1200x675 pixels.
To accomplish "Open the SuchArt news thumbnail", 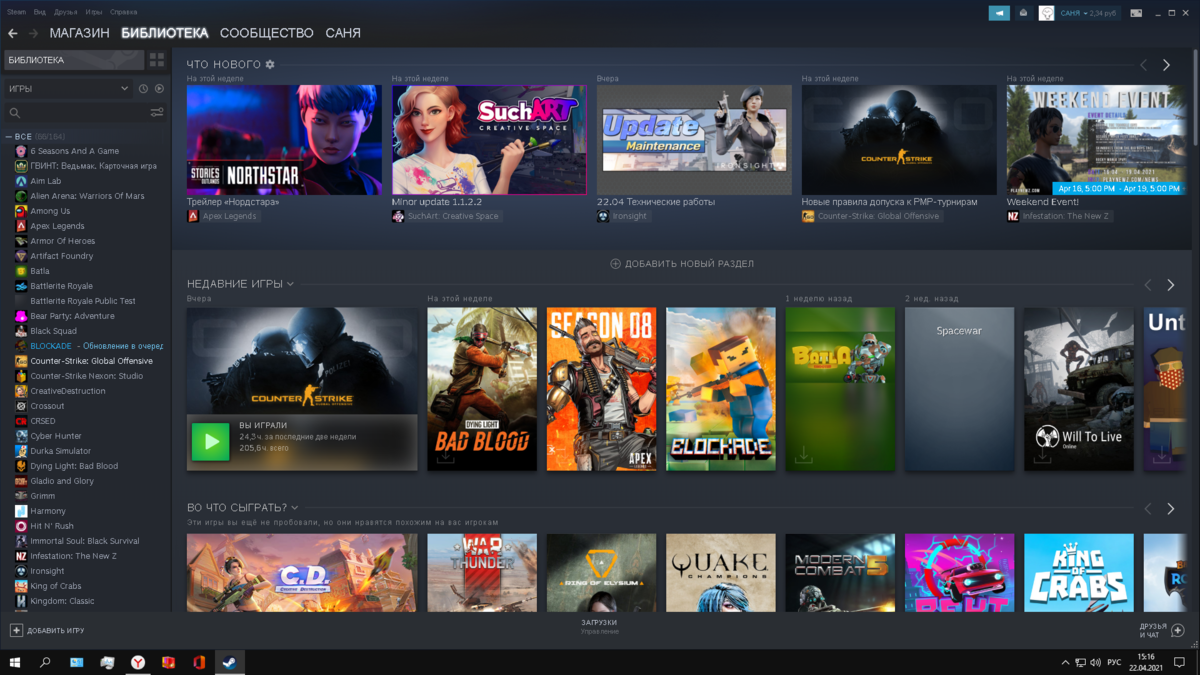I will pyautogui.click(x=489, y=140).
